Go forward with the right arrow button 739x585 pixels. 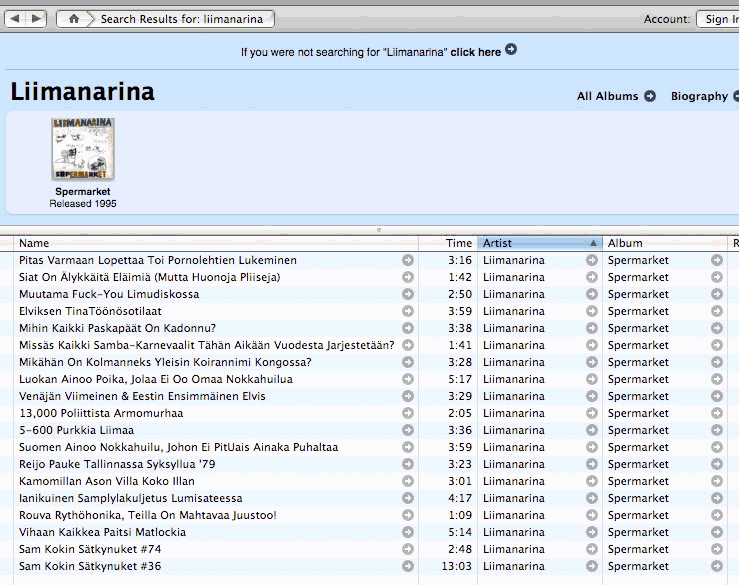pyautogui.click(x=36, y=19)
